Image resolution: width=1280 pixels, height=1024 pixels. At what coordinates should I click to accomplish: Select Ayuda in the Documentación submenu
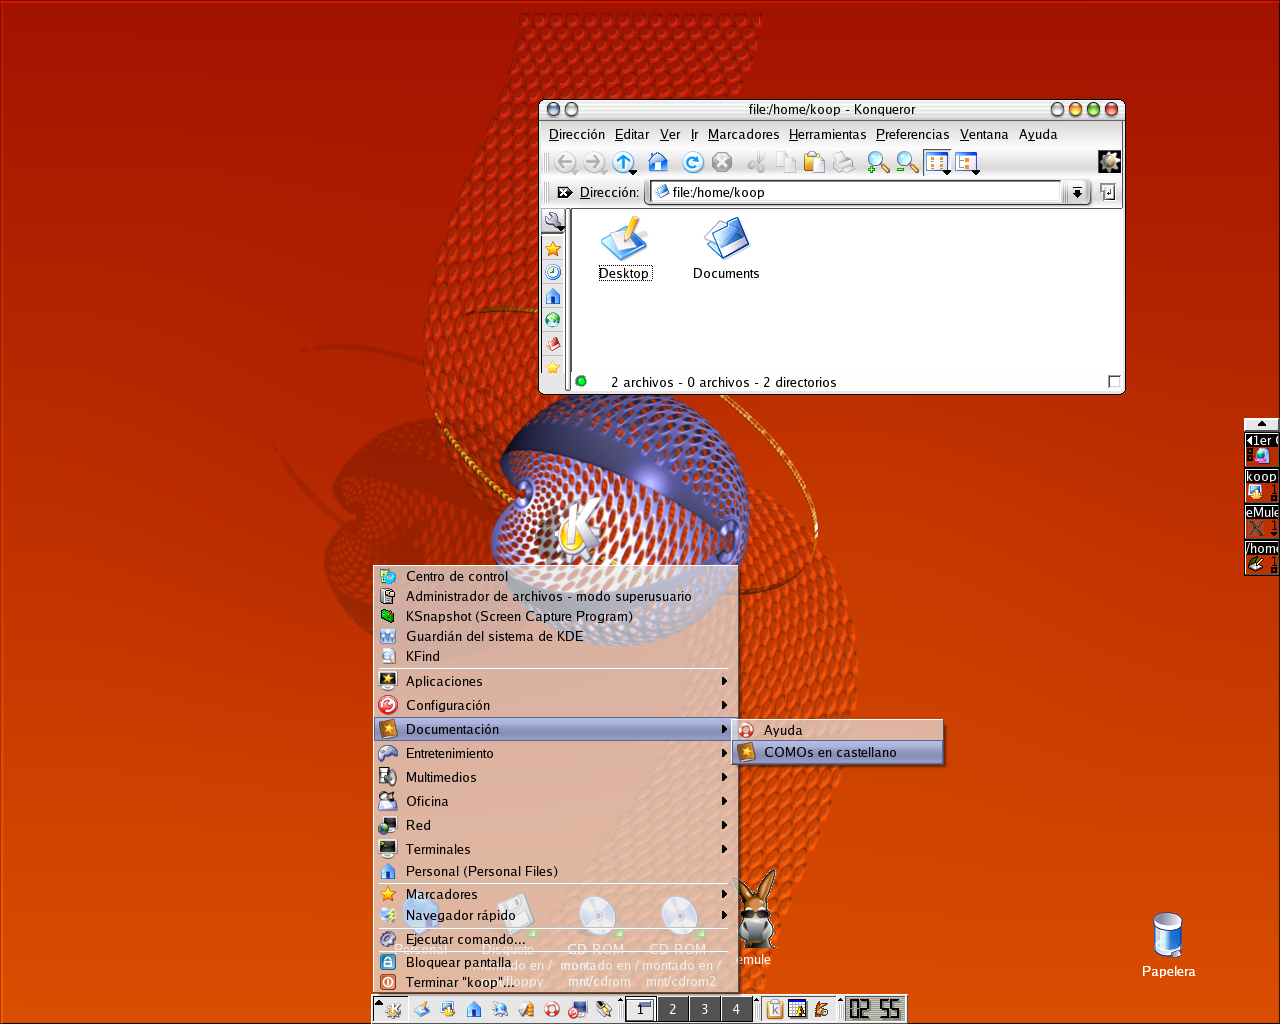pyautogui.click(x=838, y=730)
